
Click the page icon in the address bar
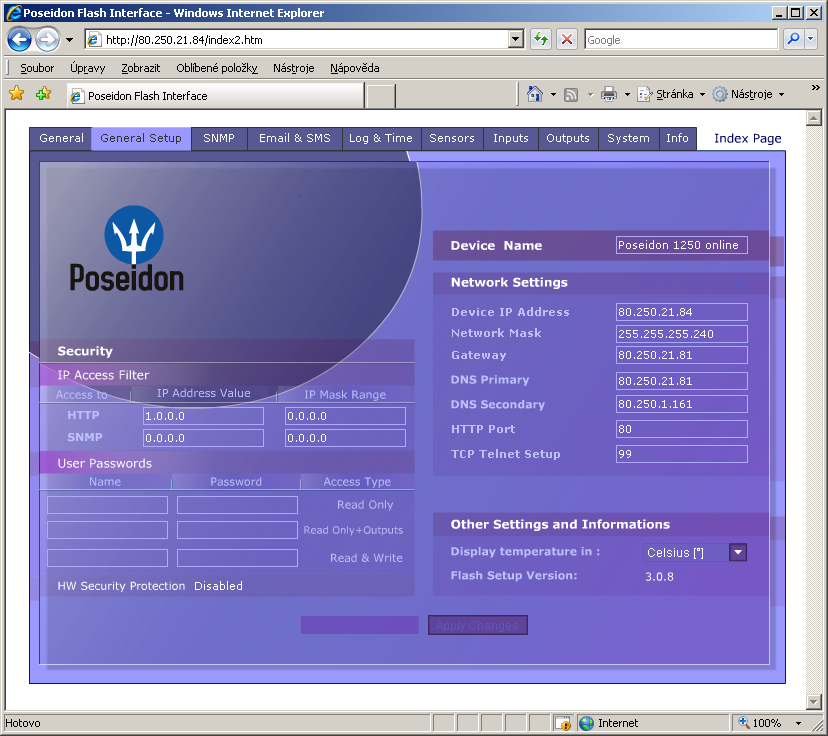(94, 40)
